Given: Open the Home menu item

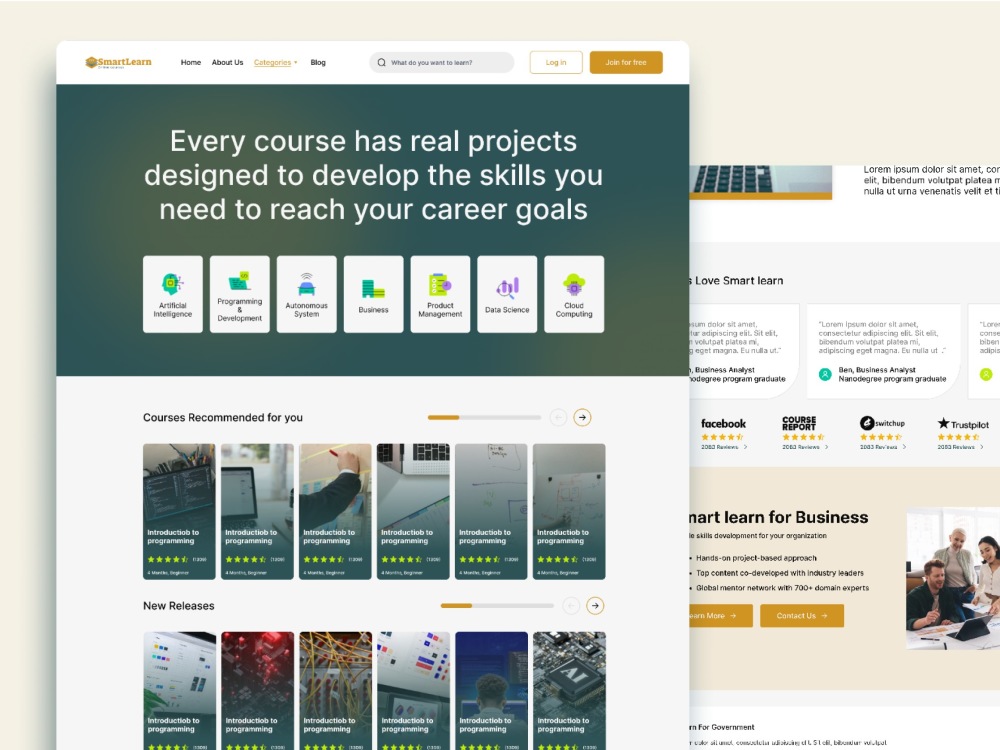Looking at the screenshot, I should pyautogui.click(x=191, y=62).
